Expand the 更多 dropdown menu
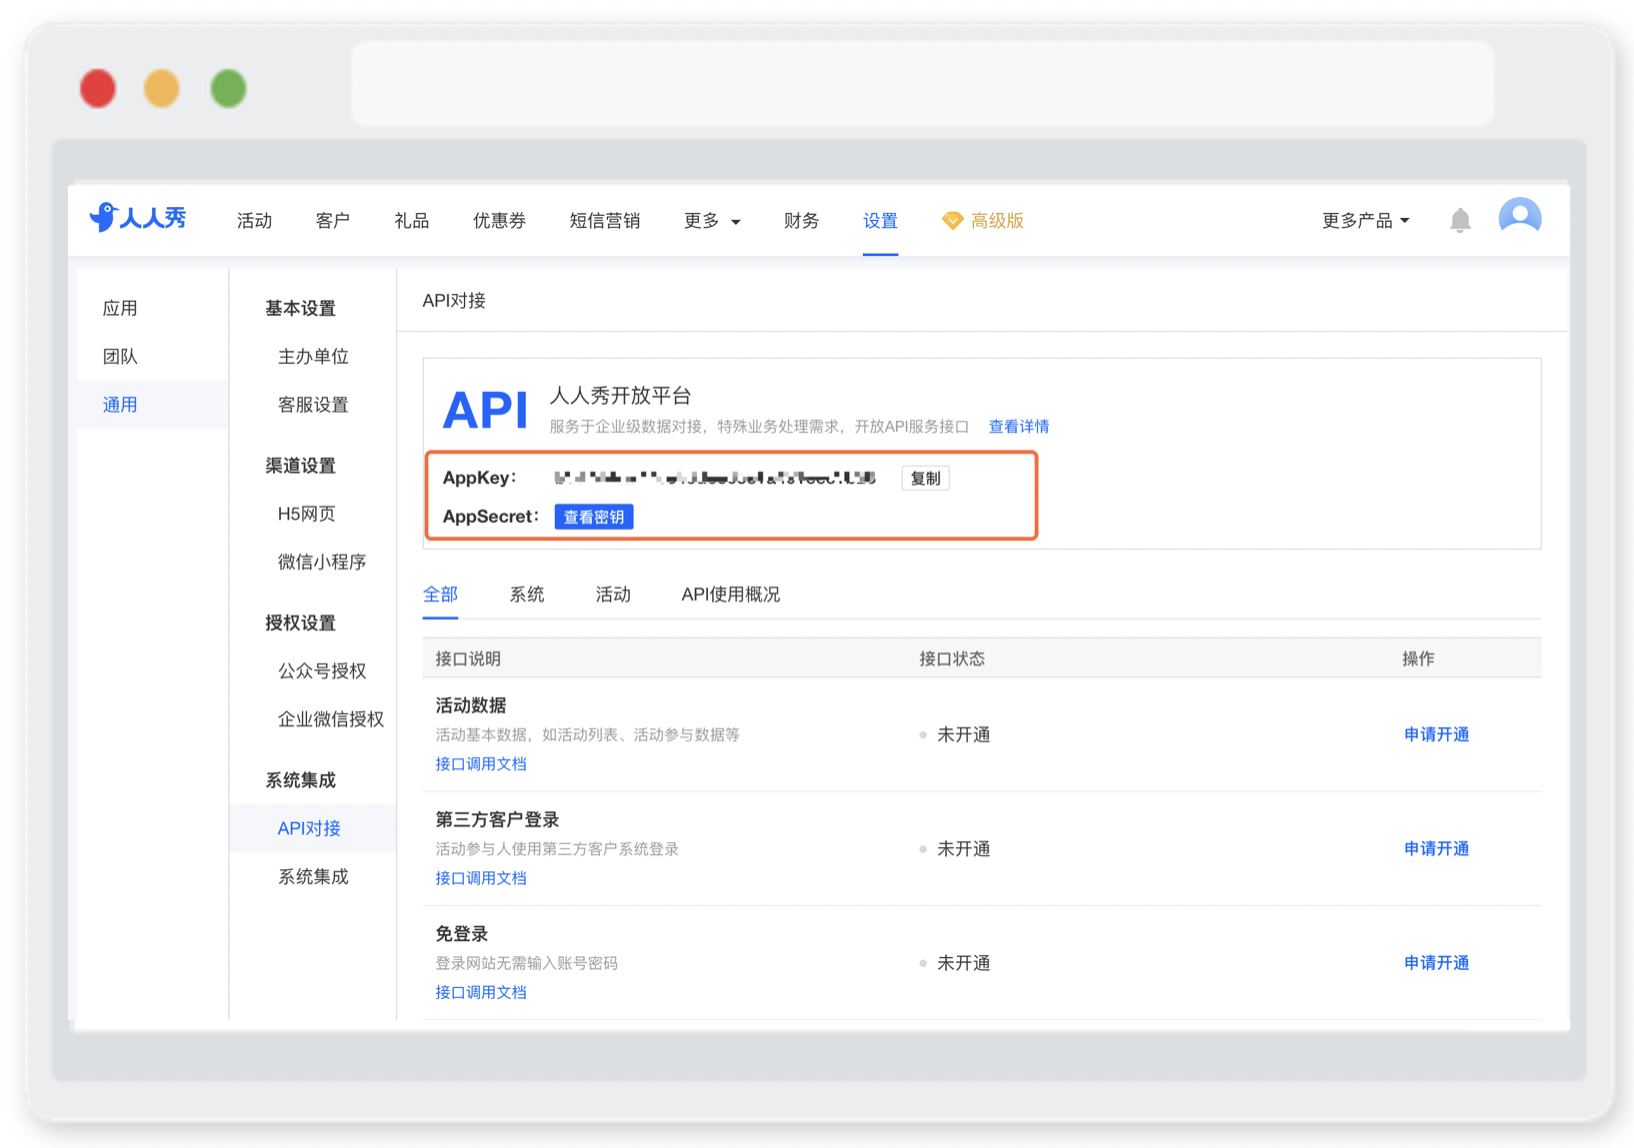The image size is (1634, 1148). click(x=712, y=221)
